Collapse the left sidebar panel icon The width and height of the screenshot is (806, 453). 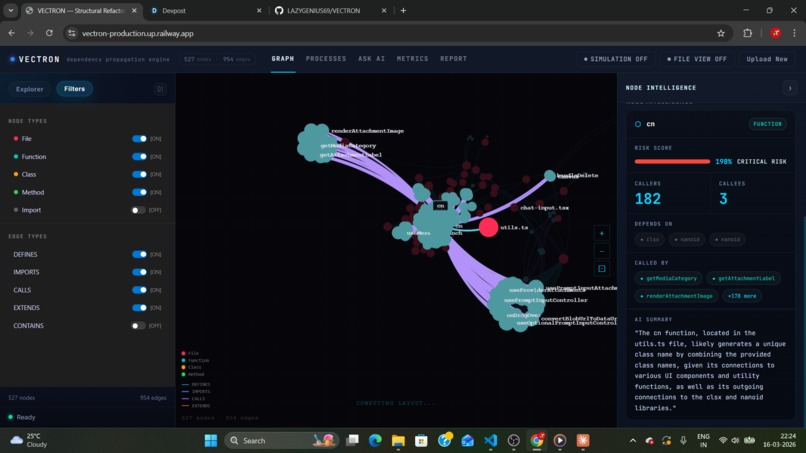160,89
